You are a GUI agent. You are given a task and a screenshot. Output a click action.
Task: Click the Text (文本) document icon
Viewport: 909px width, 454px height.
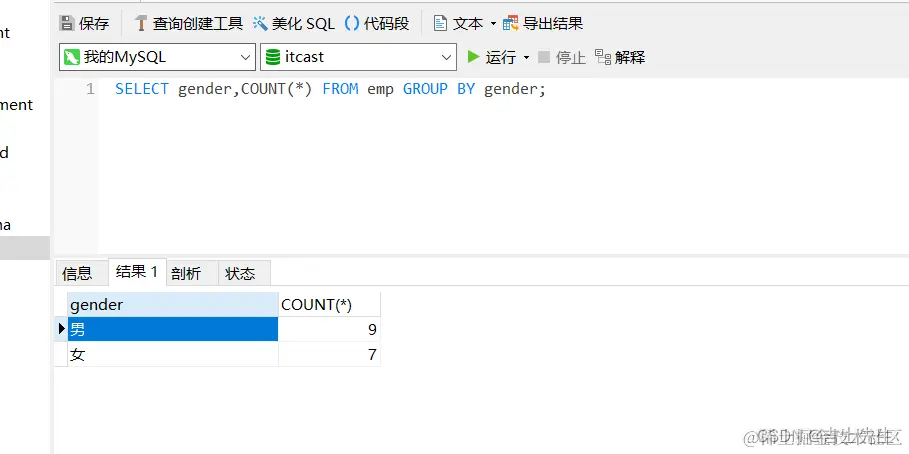click(441, 23)
